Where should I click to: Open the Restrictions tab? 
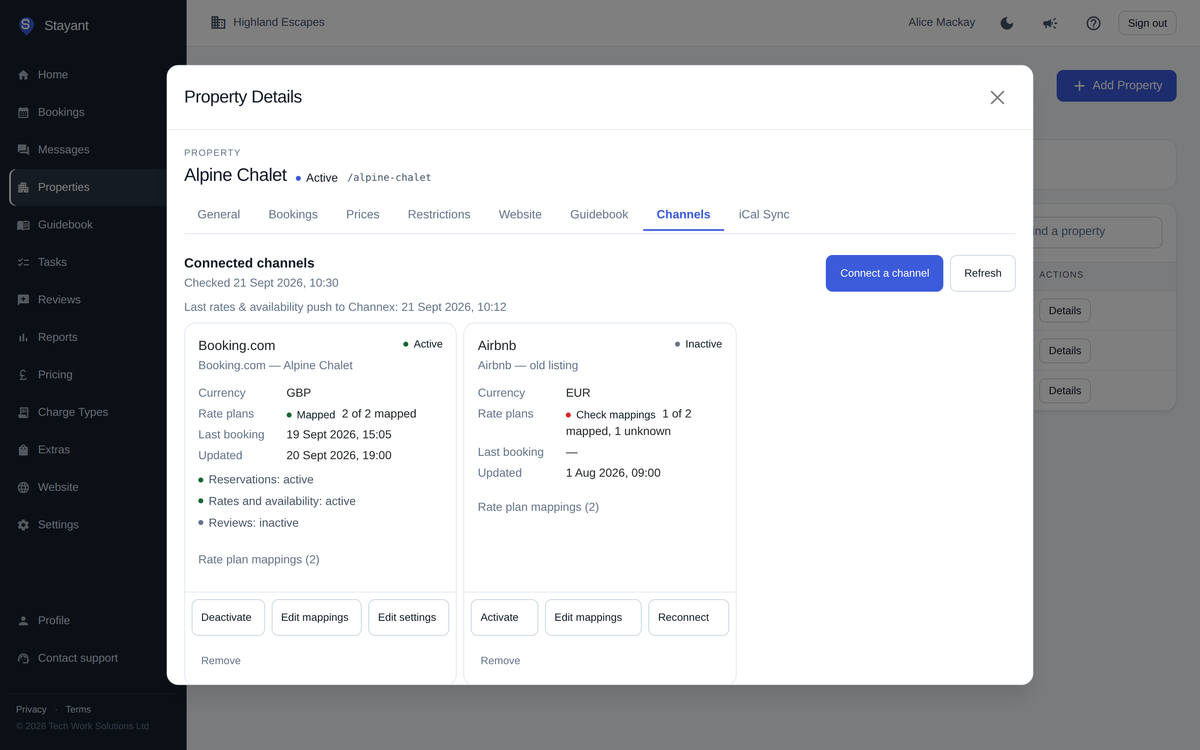[x=439, y=215]
